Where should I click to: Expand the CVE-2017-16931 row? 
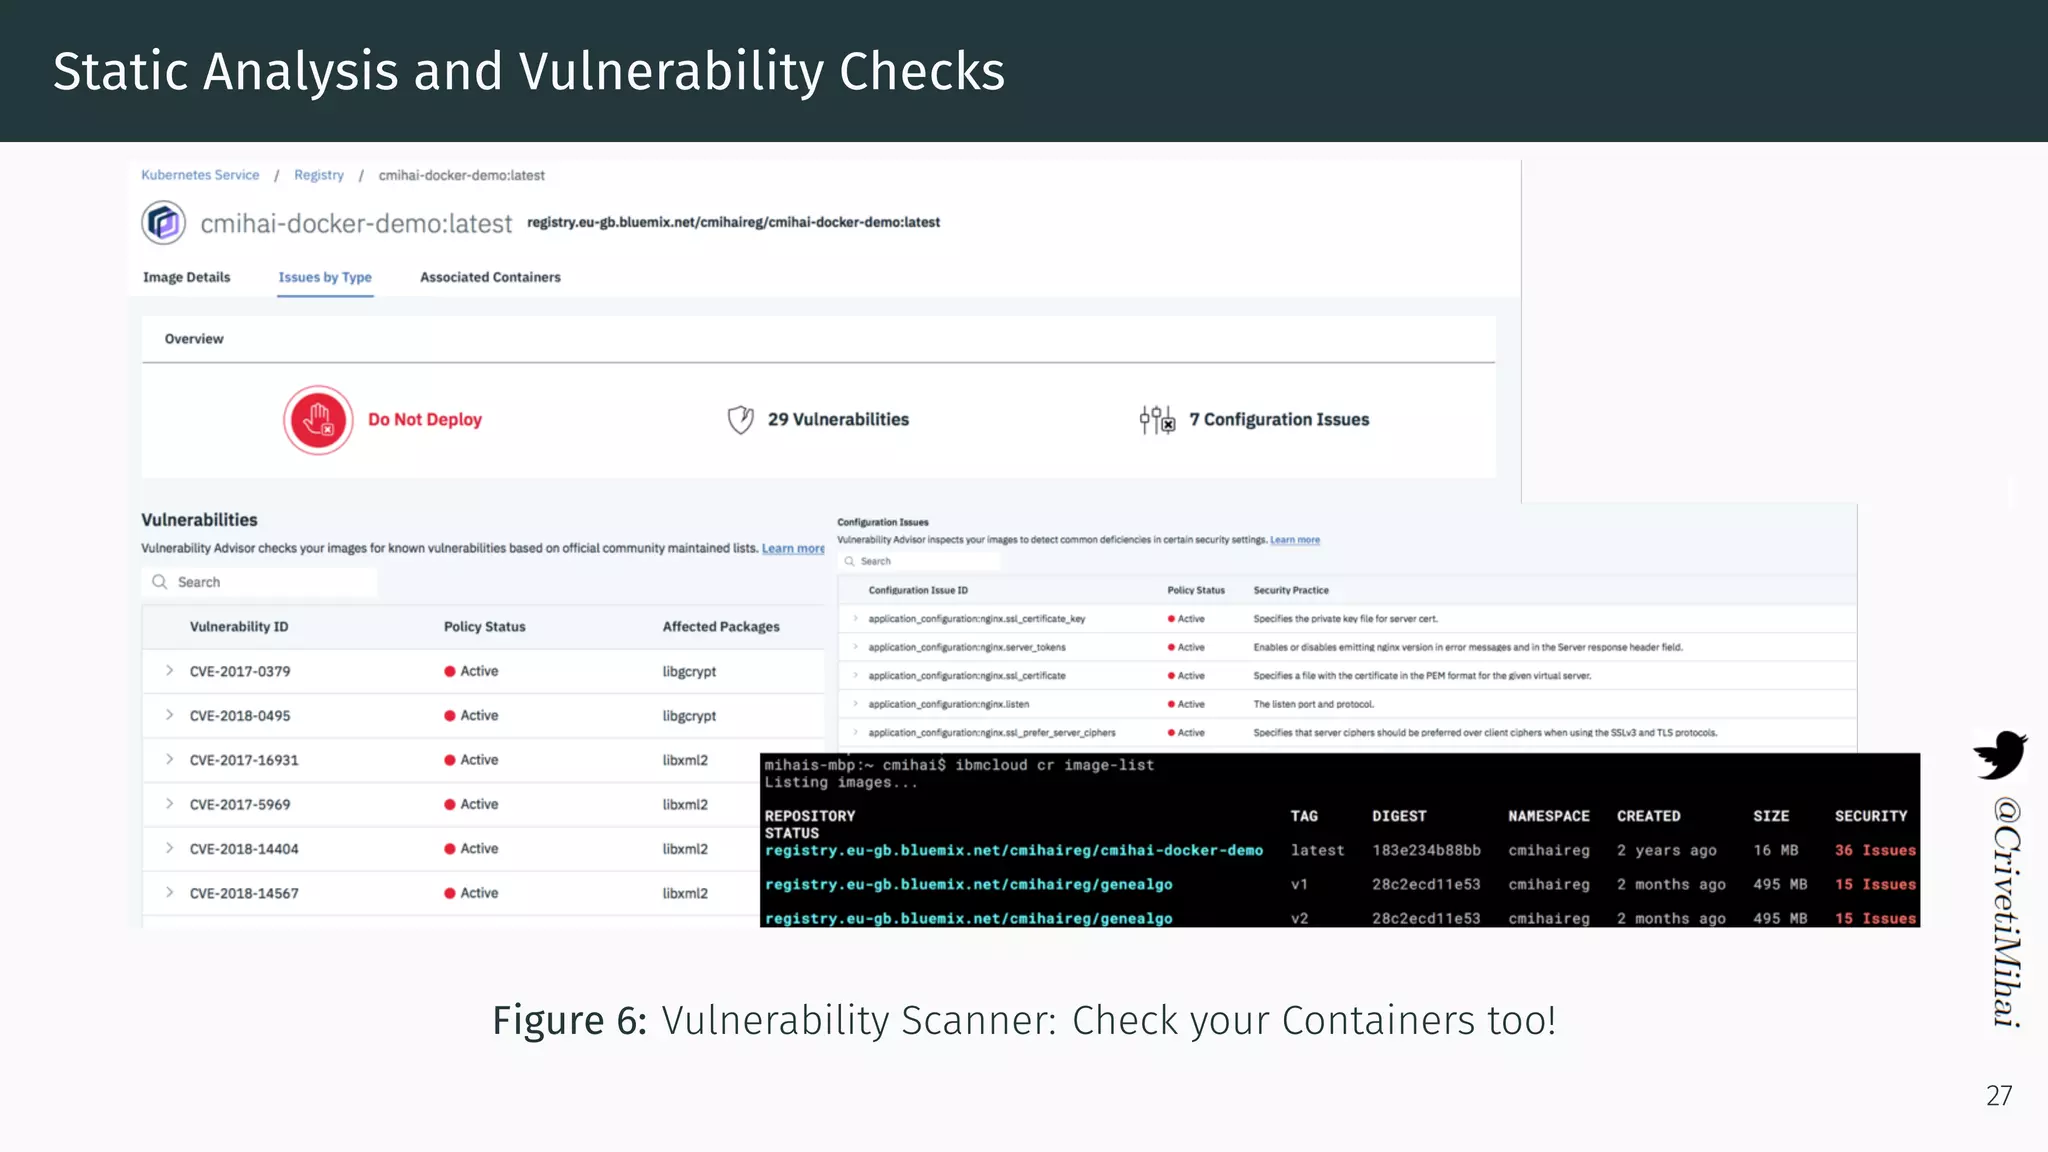169,760
